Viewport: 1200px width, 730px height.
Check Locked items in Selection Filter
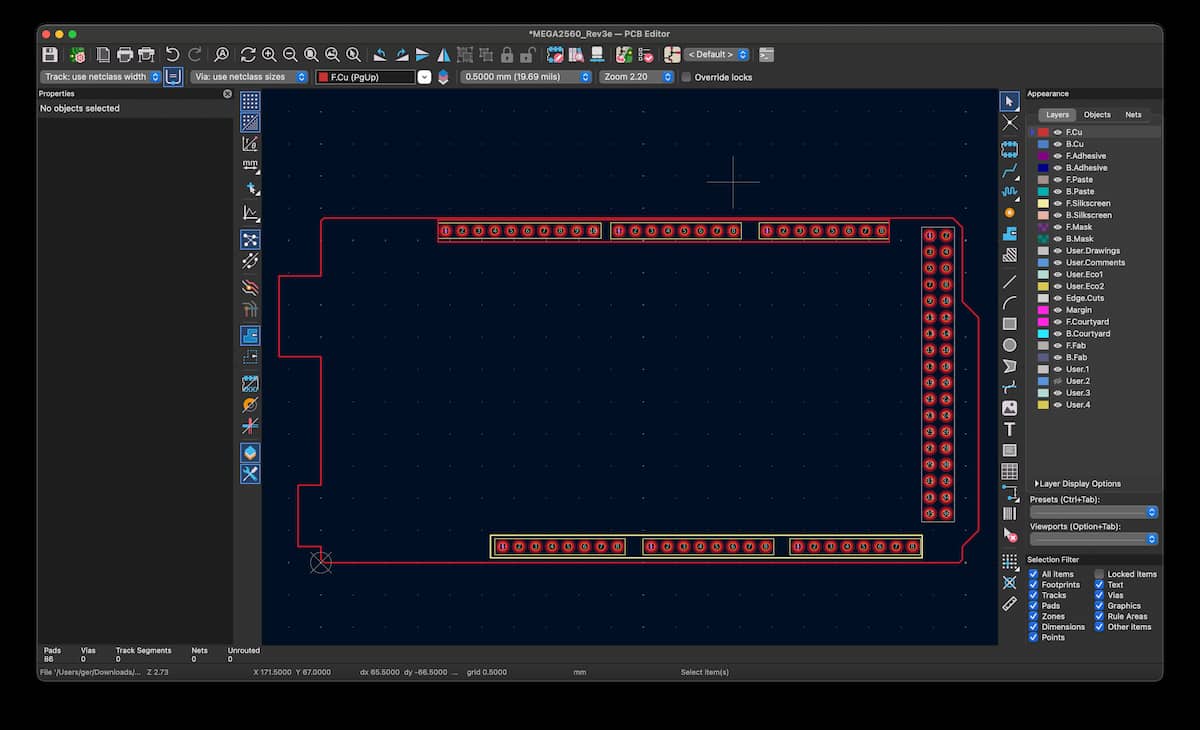point(1100,574)
